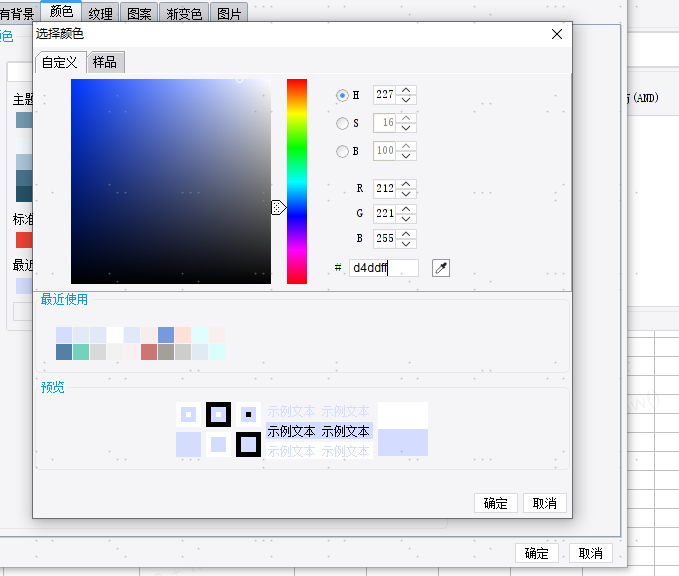The height and width of the screenshot is (576, 679).
Task: Switch to the 自定义 tab
Action: tap(60, 62)
